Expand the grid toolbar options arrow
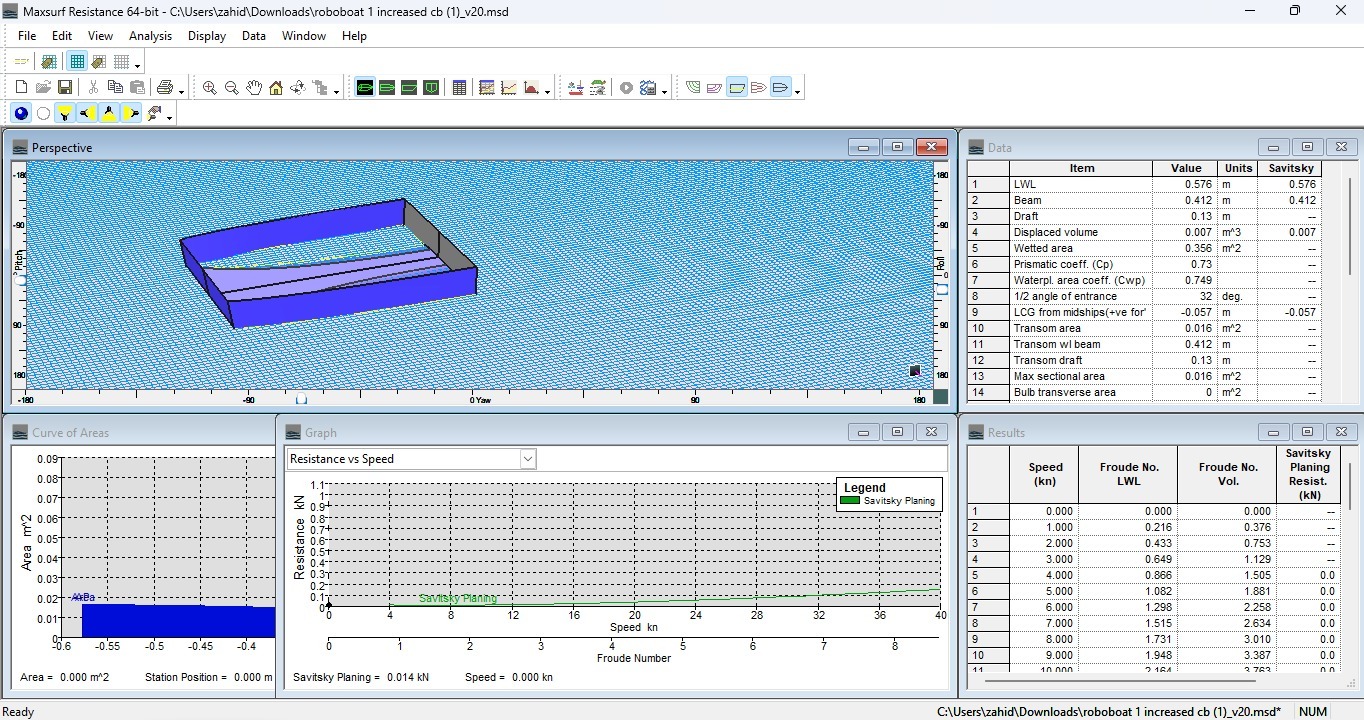 coord(137,65)
